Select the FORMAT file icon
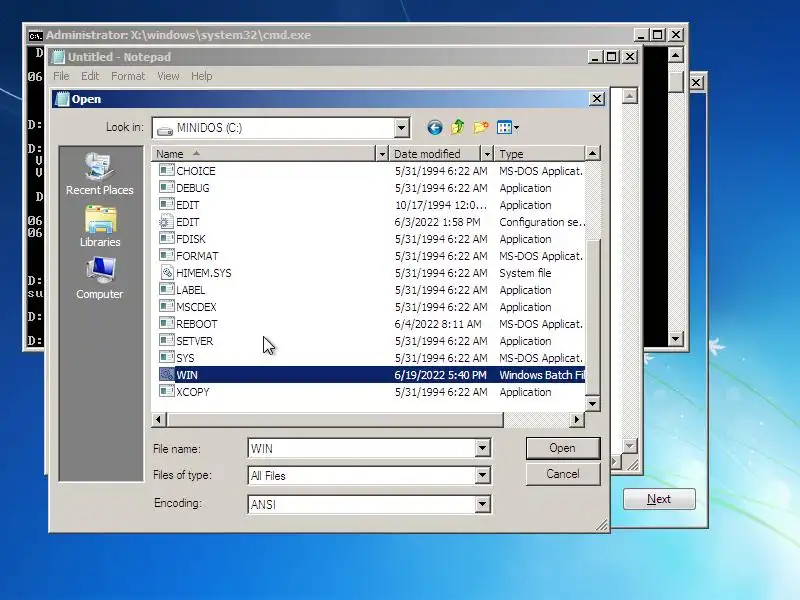Viewport: 800px width, 600px height. (166, 255)
